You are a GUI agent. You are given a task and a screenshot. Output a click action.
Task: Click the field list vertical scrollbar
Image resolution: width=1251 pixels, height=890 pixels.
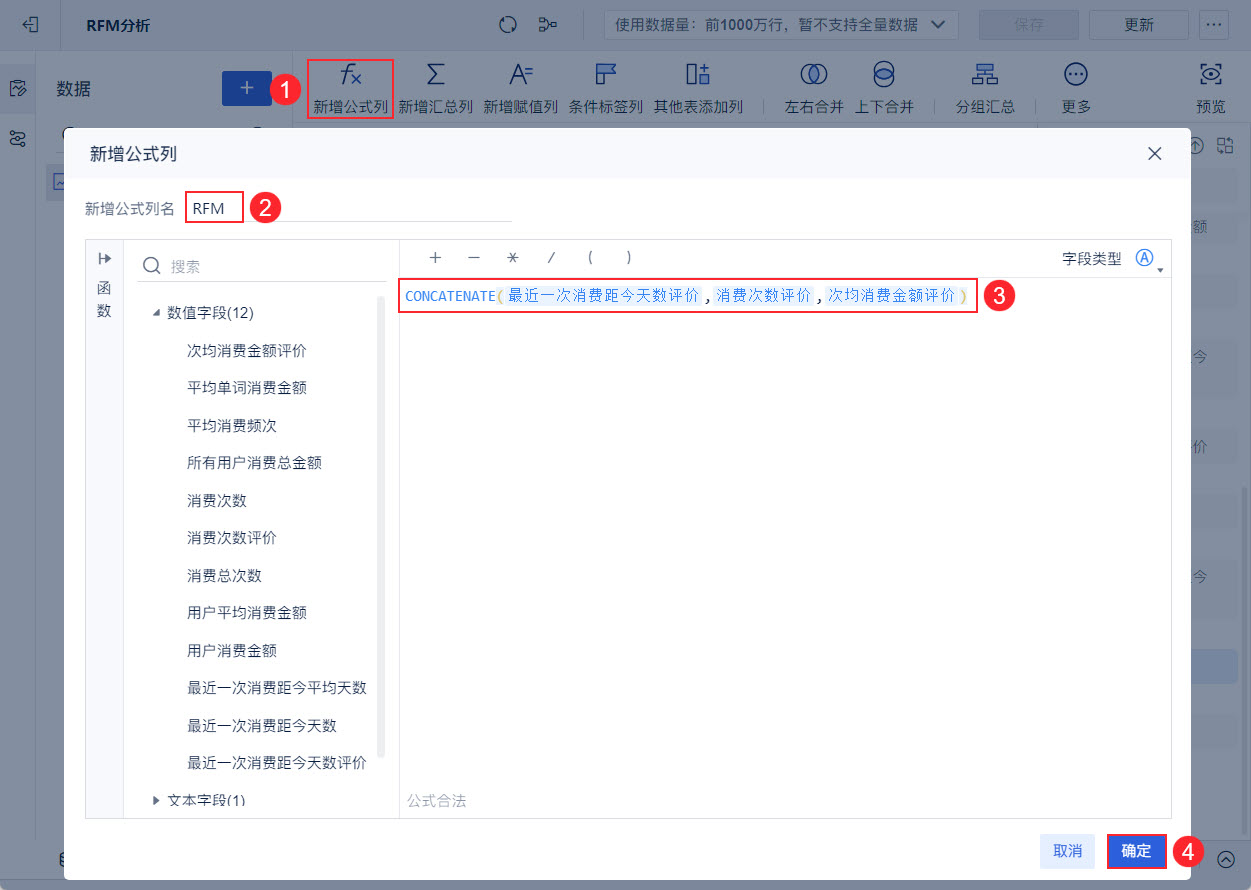tap(381, 527)
